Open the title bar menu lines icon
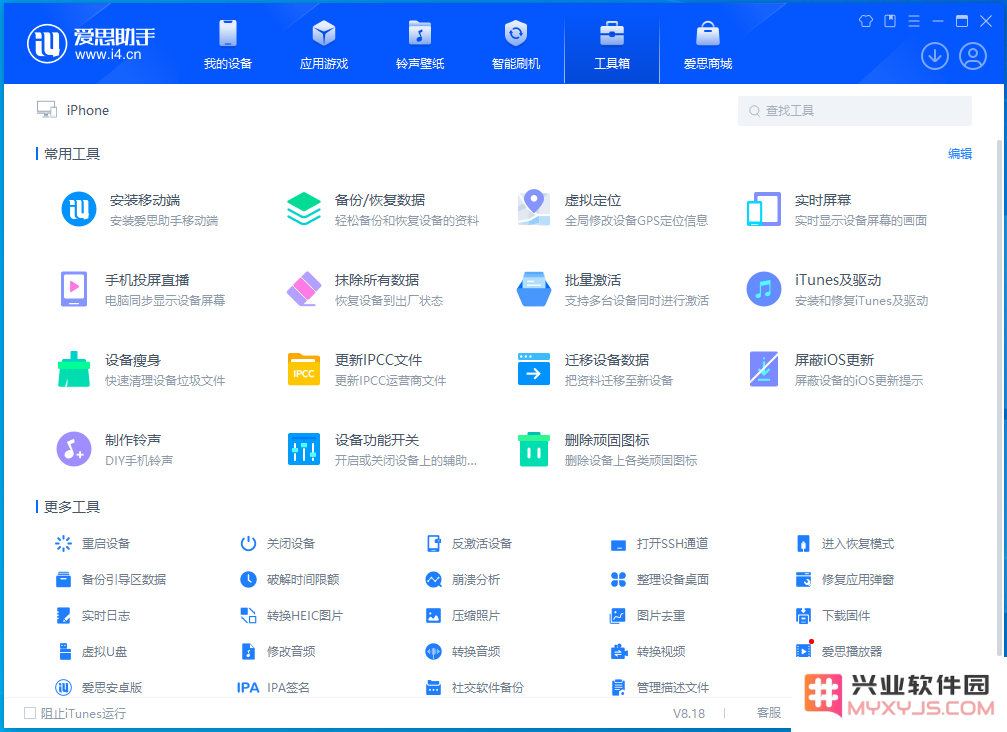 914,21
